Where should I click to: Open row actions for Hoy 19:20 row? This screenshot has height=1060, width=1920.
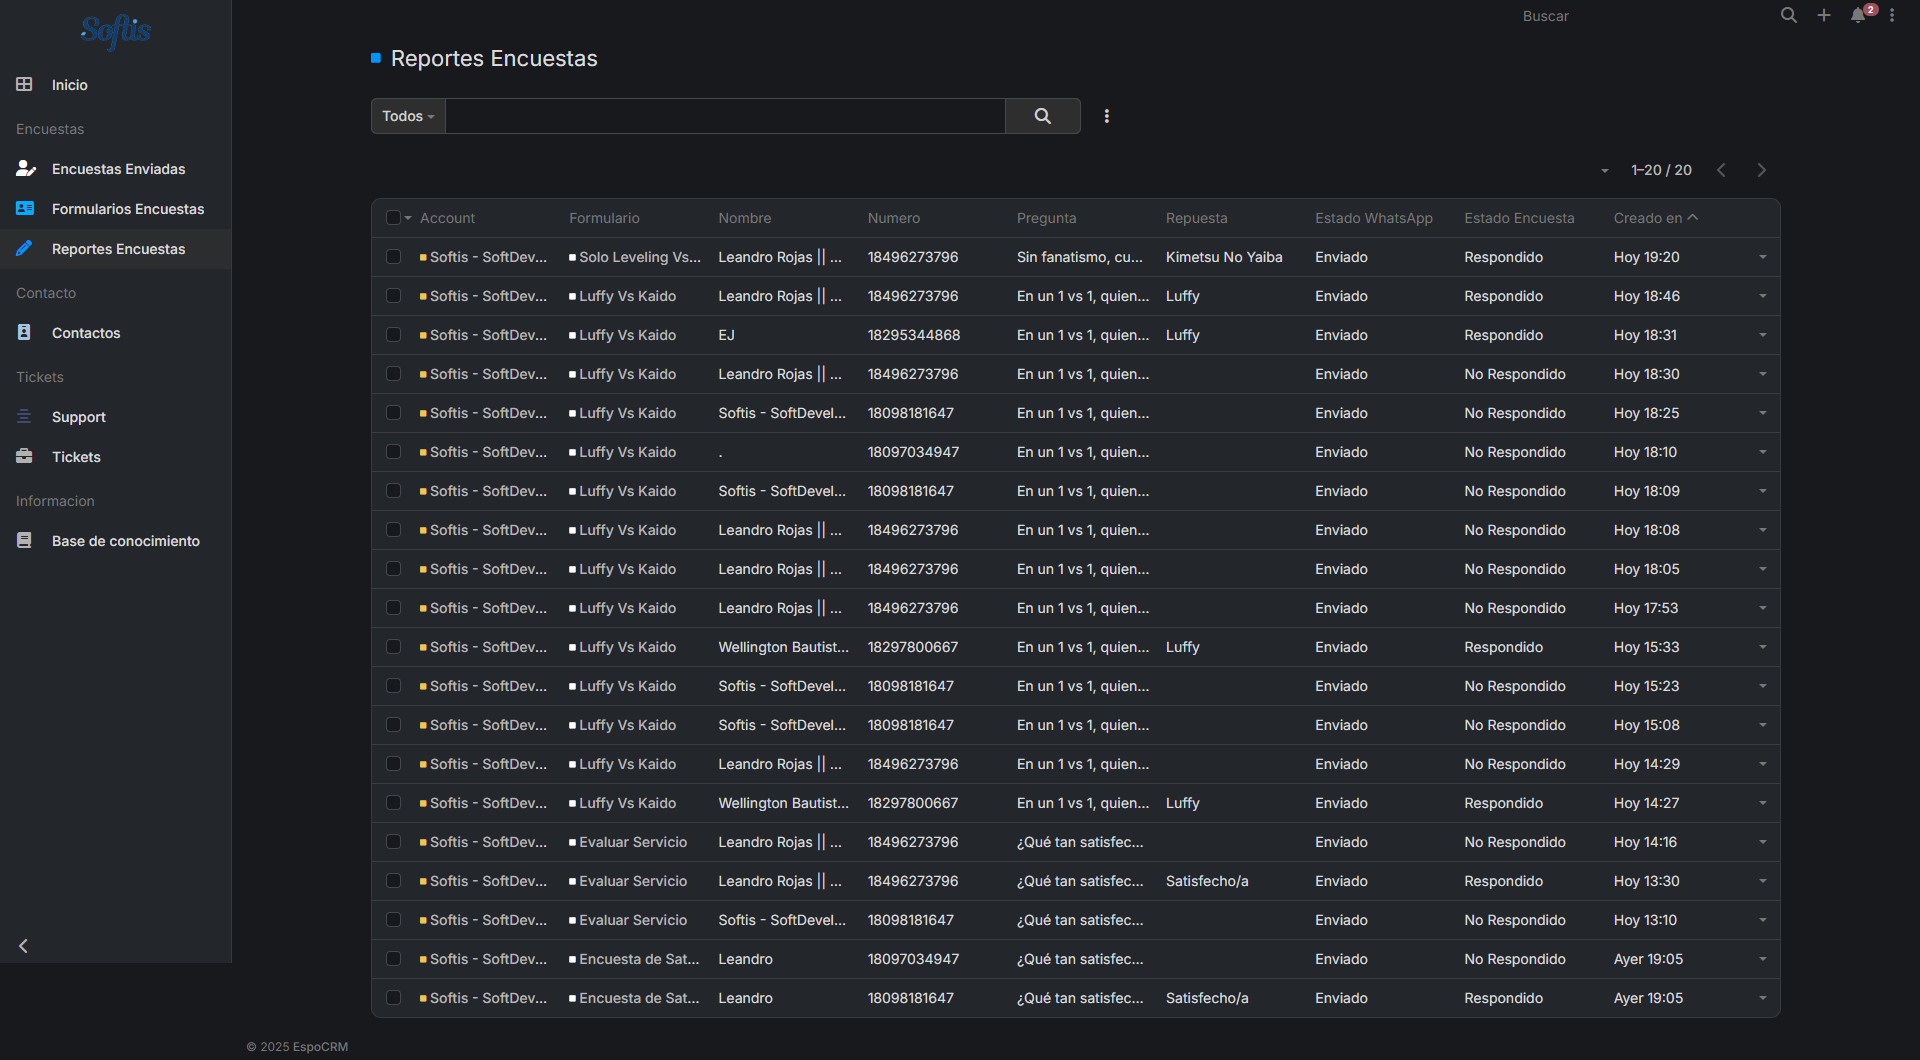click(x=1762, y=257)
